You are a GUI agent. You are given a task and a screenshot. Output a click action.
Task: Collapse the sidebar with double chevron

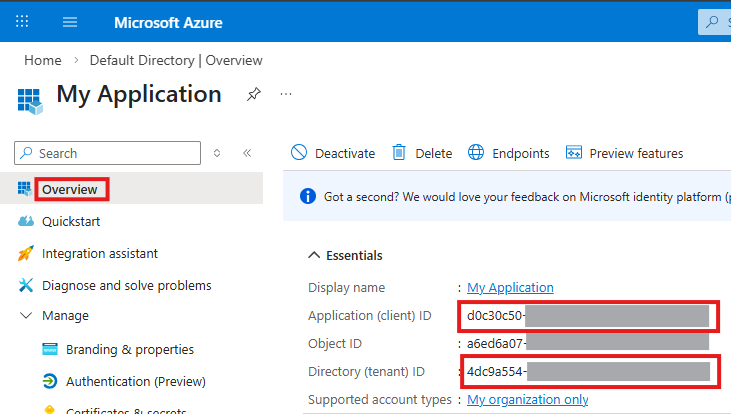[247, 153]
